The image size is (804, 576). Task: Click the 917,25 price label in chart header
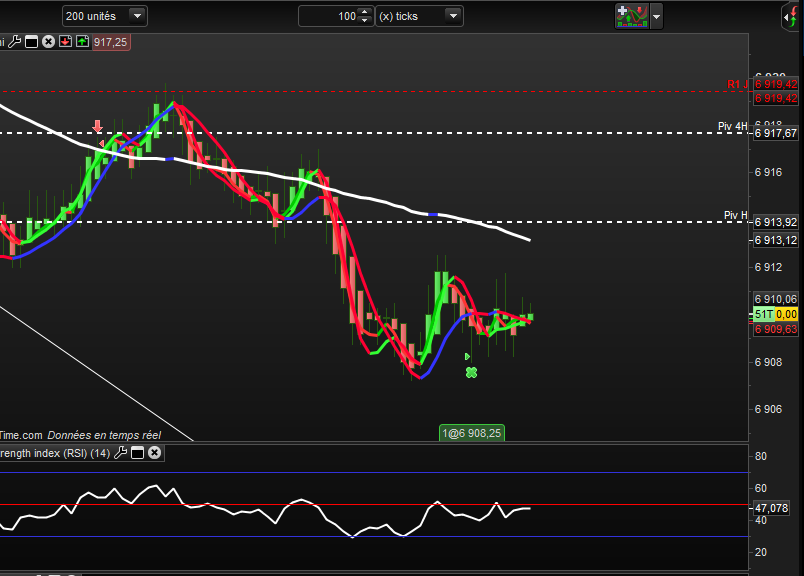(111, 42)
